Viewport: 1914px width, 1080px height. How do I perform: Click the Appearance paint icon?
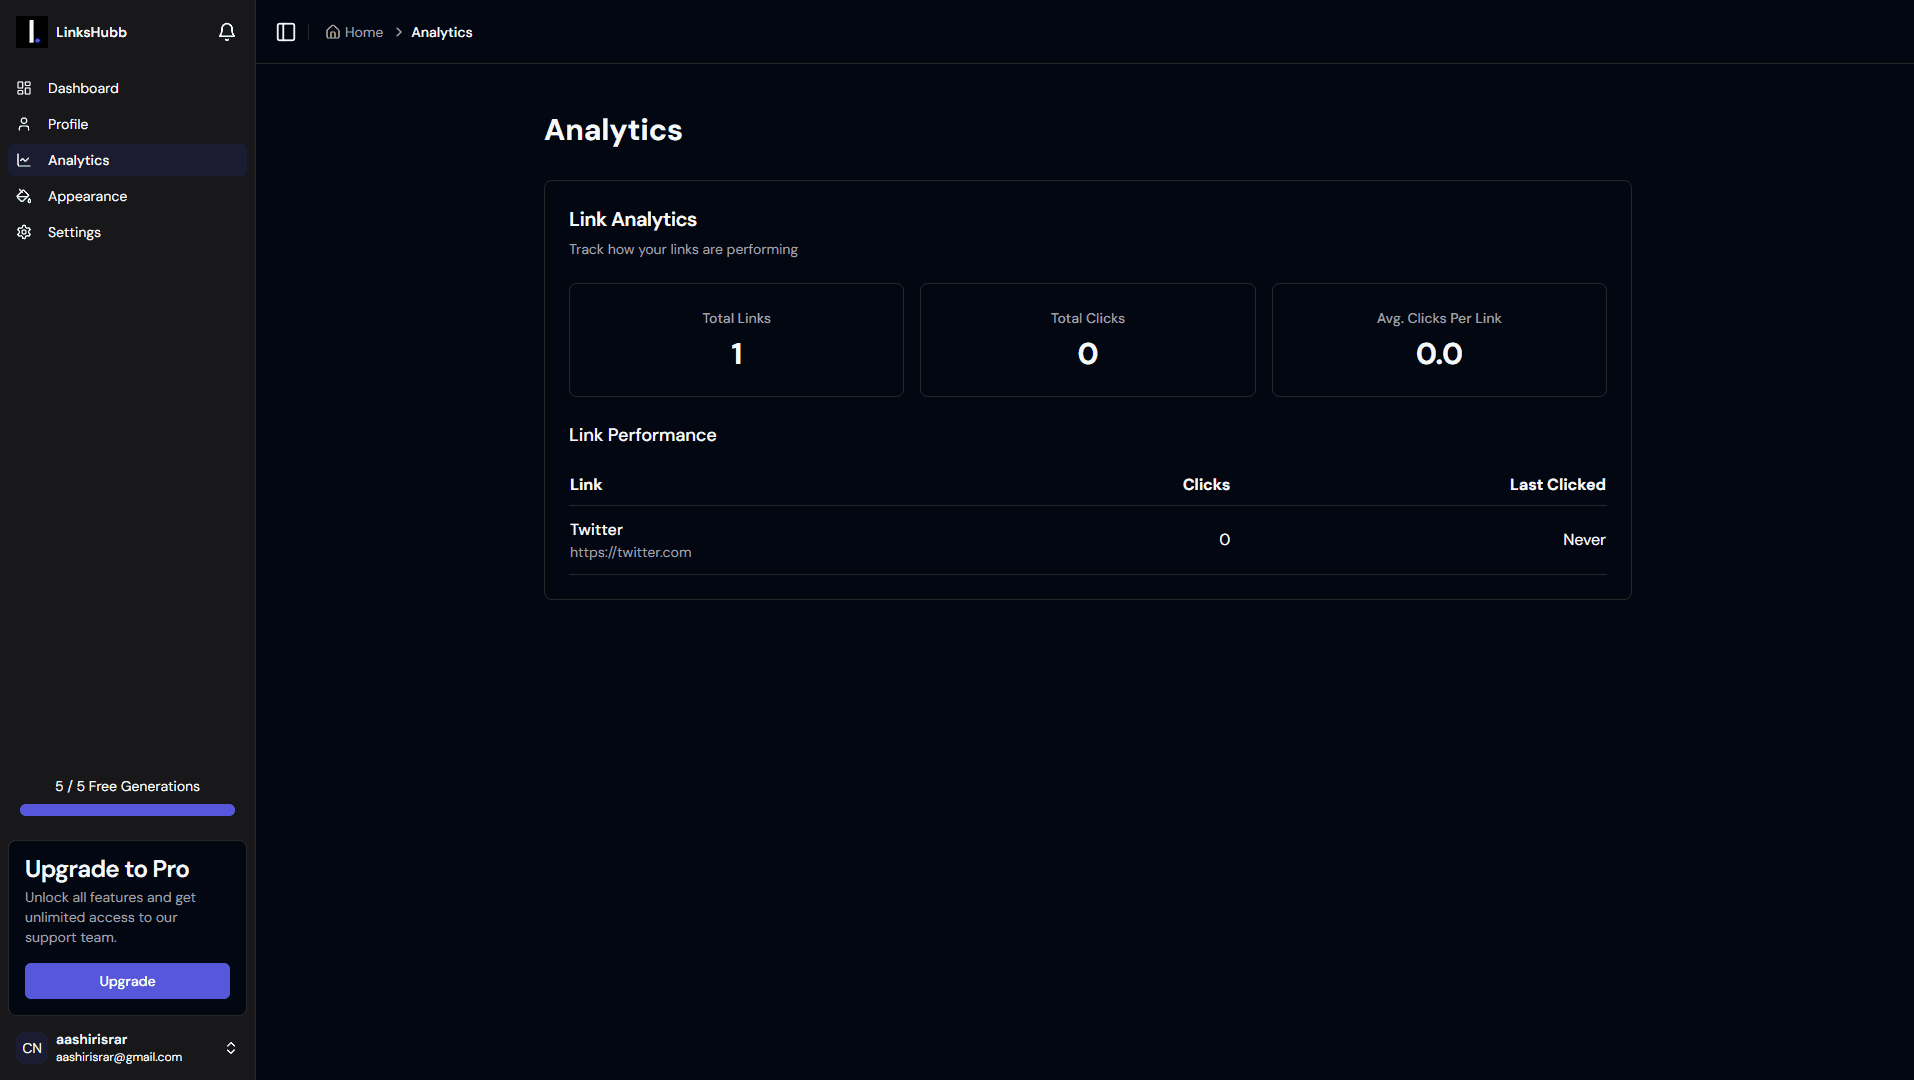click(23, 196)
